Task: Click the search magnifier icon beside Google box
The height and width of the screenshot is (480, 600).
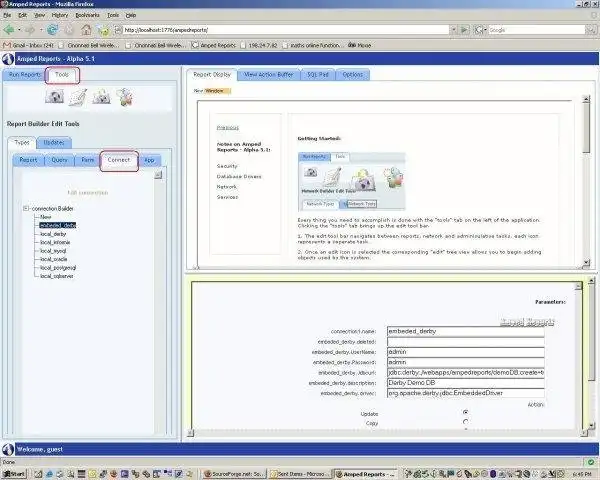Action: (x=591, y=29)
